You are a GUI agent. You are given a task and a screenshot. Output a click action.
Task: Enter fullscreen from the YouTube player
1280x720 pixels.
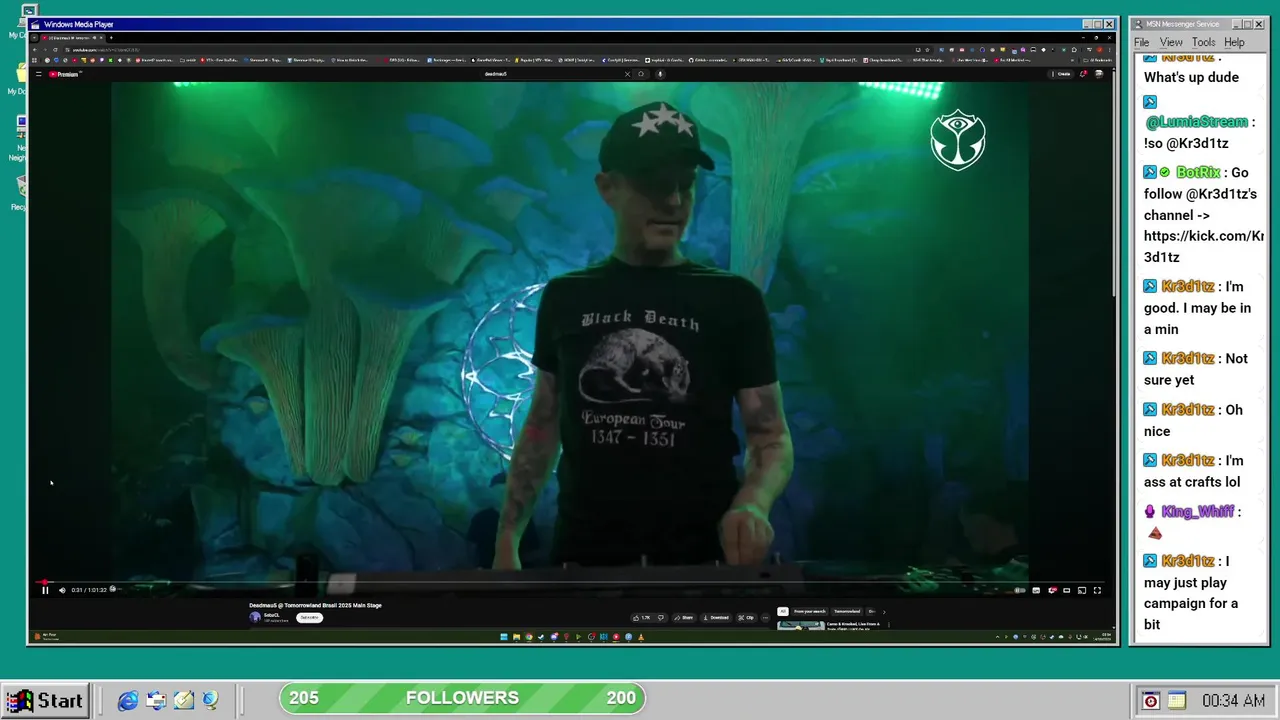pyautogui.click(x=1097, y=590)
